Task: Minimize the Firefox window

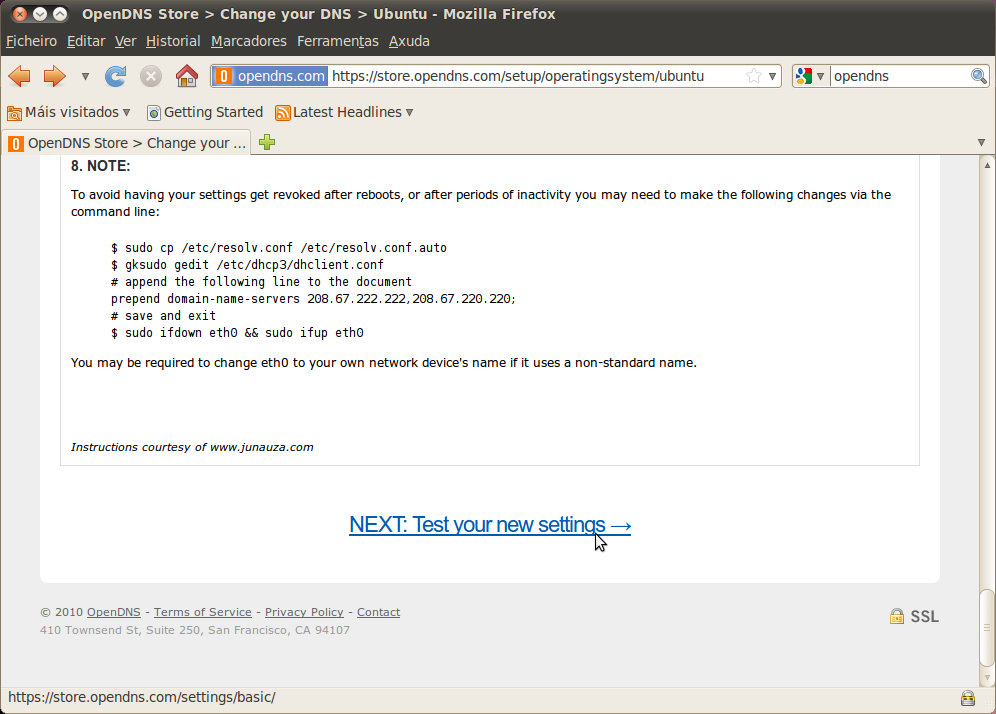Action: pos(40,13)
